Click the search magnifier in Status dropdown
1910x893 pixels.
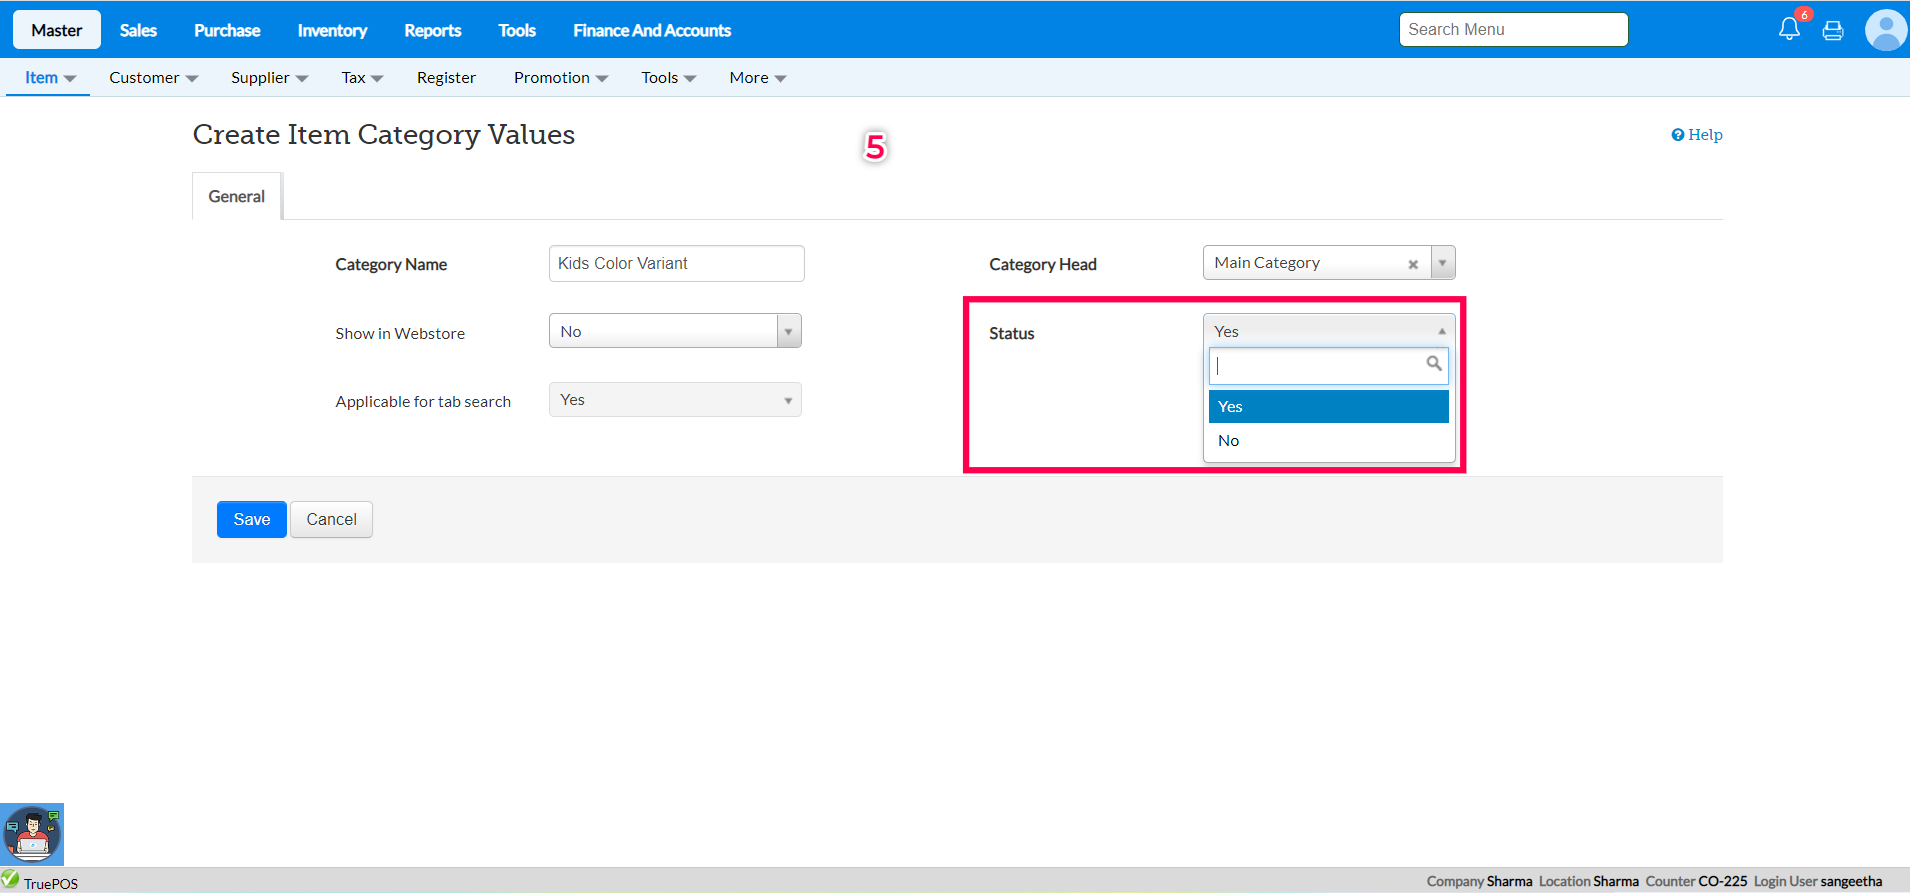click(1434, 364)
